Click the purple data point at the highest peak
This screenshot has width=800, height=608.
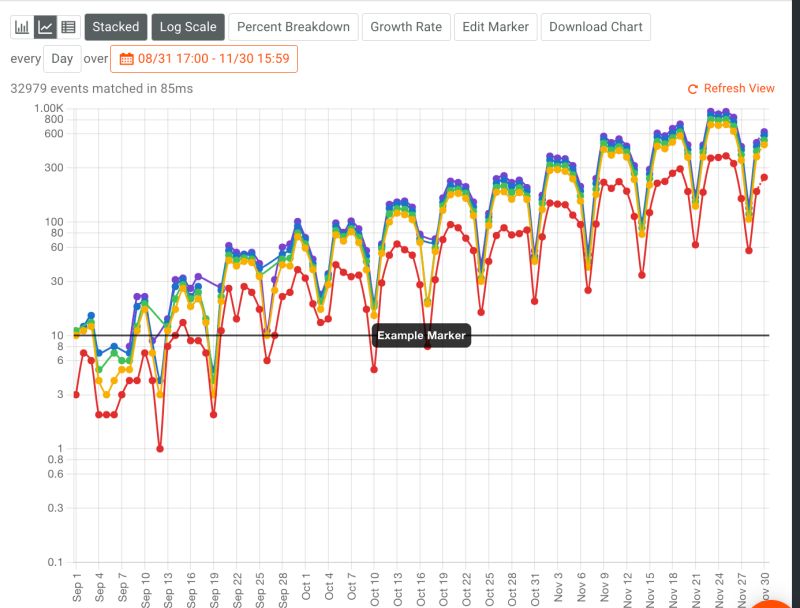point(712,111)
